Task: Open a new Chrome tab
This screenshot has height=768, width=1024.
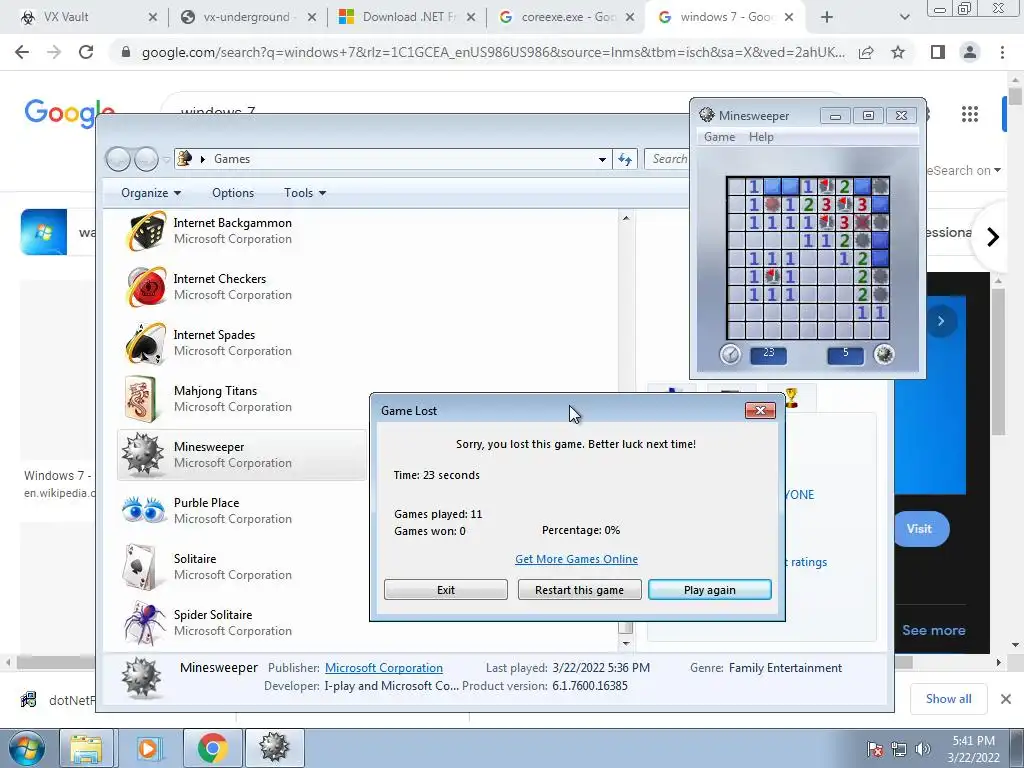Action: tap(827, 17)
